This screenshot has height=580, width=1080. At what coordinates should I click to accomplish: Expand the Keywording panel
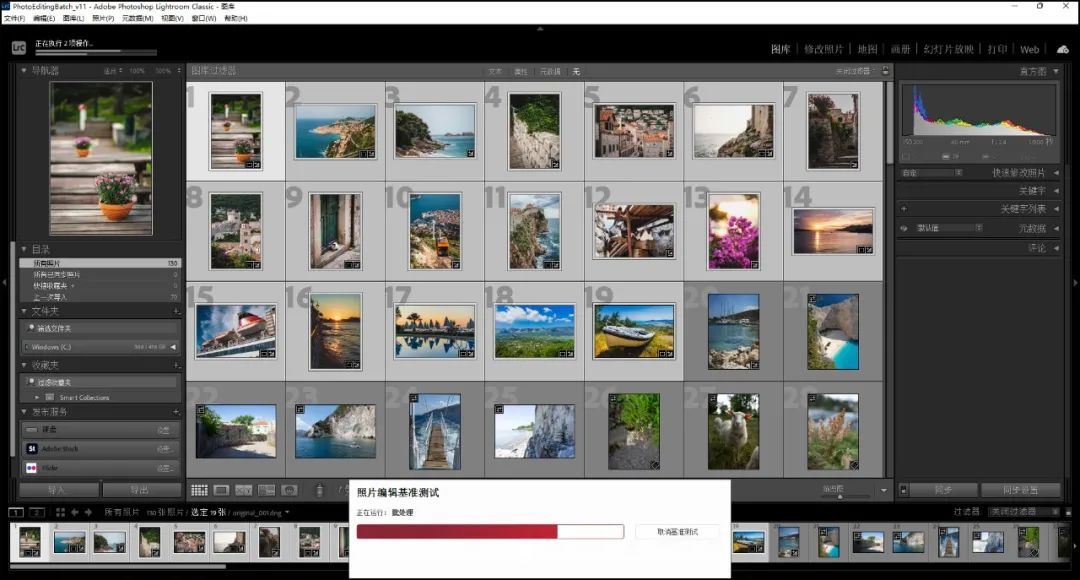pyautogui.click(x=1056, y=191)
